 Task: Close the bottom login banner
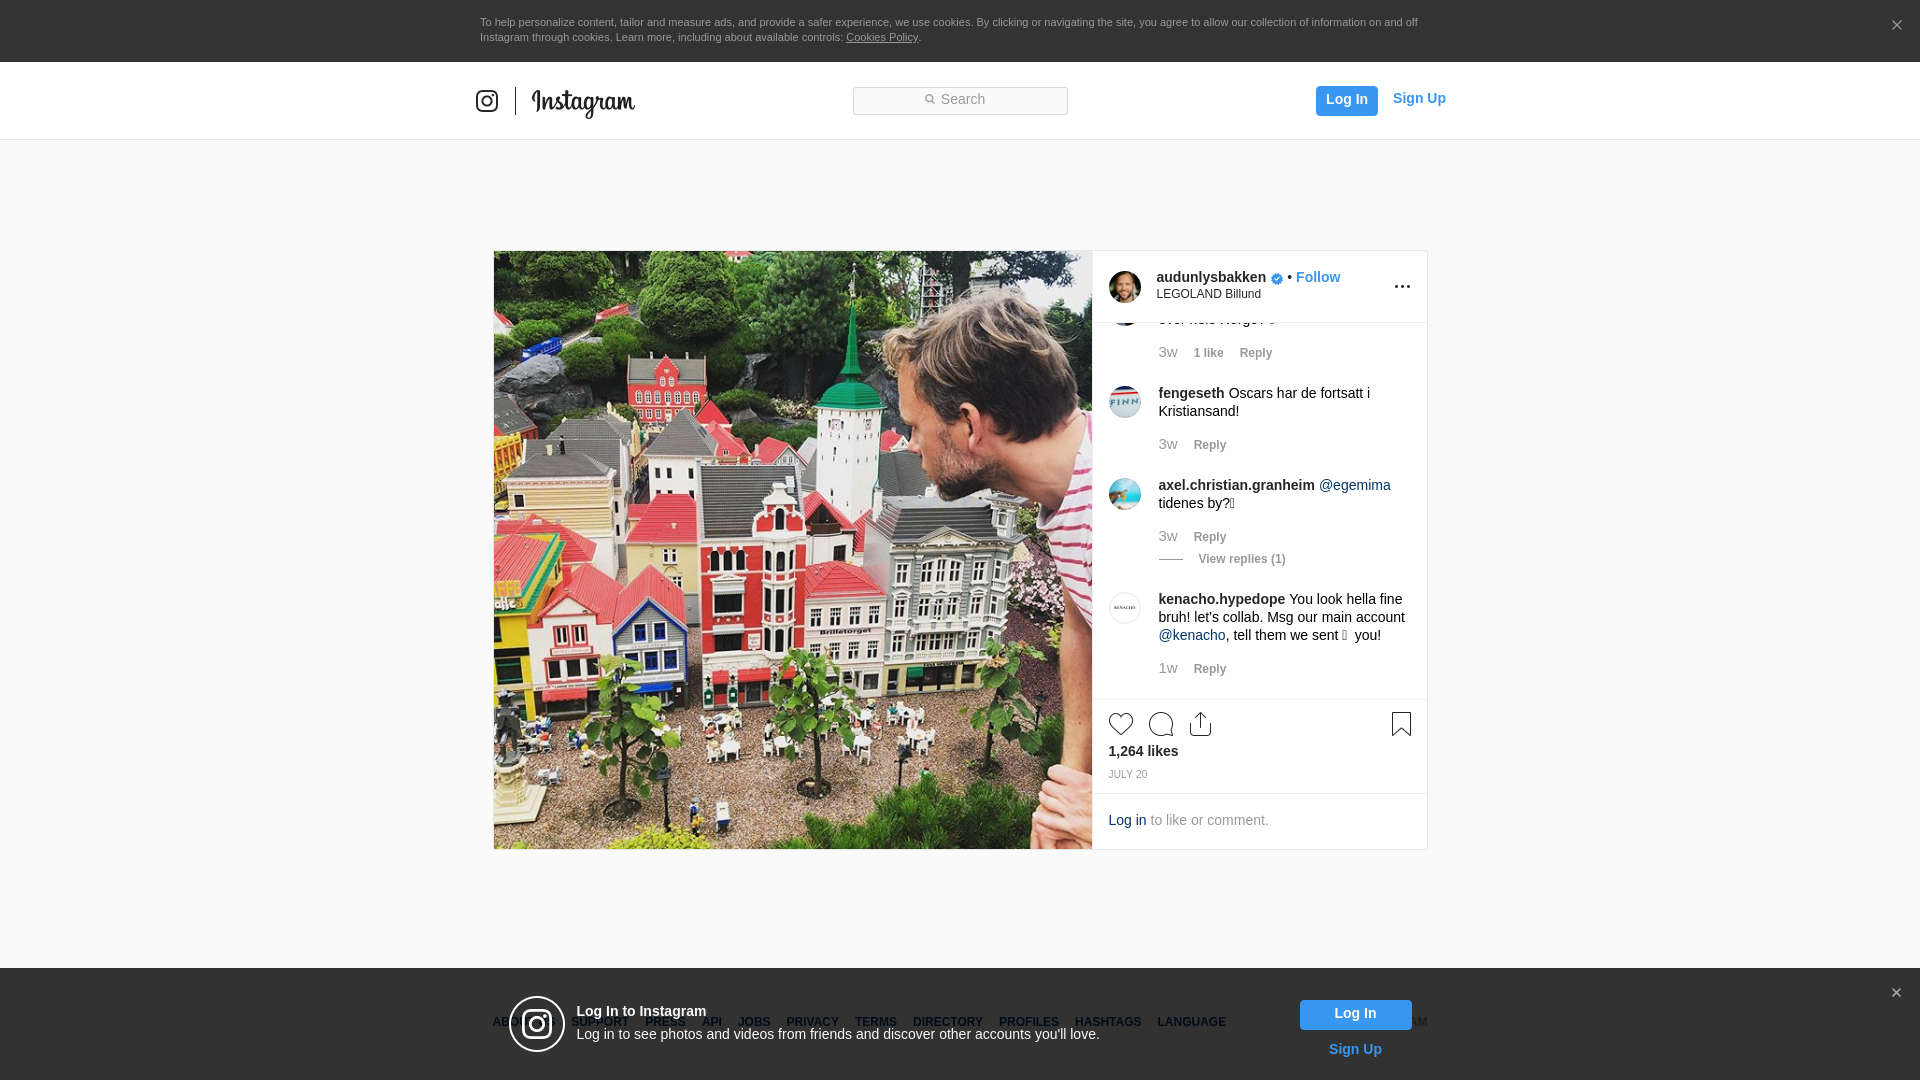[x=1896, y=993]
